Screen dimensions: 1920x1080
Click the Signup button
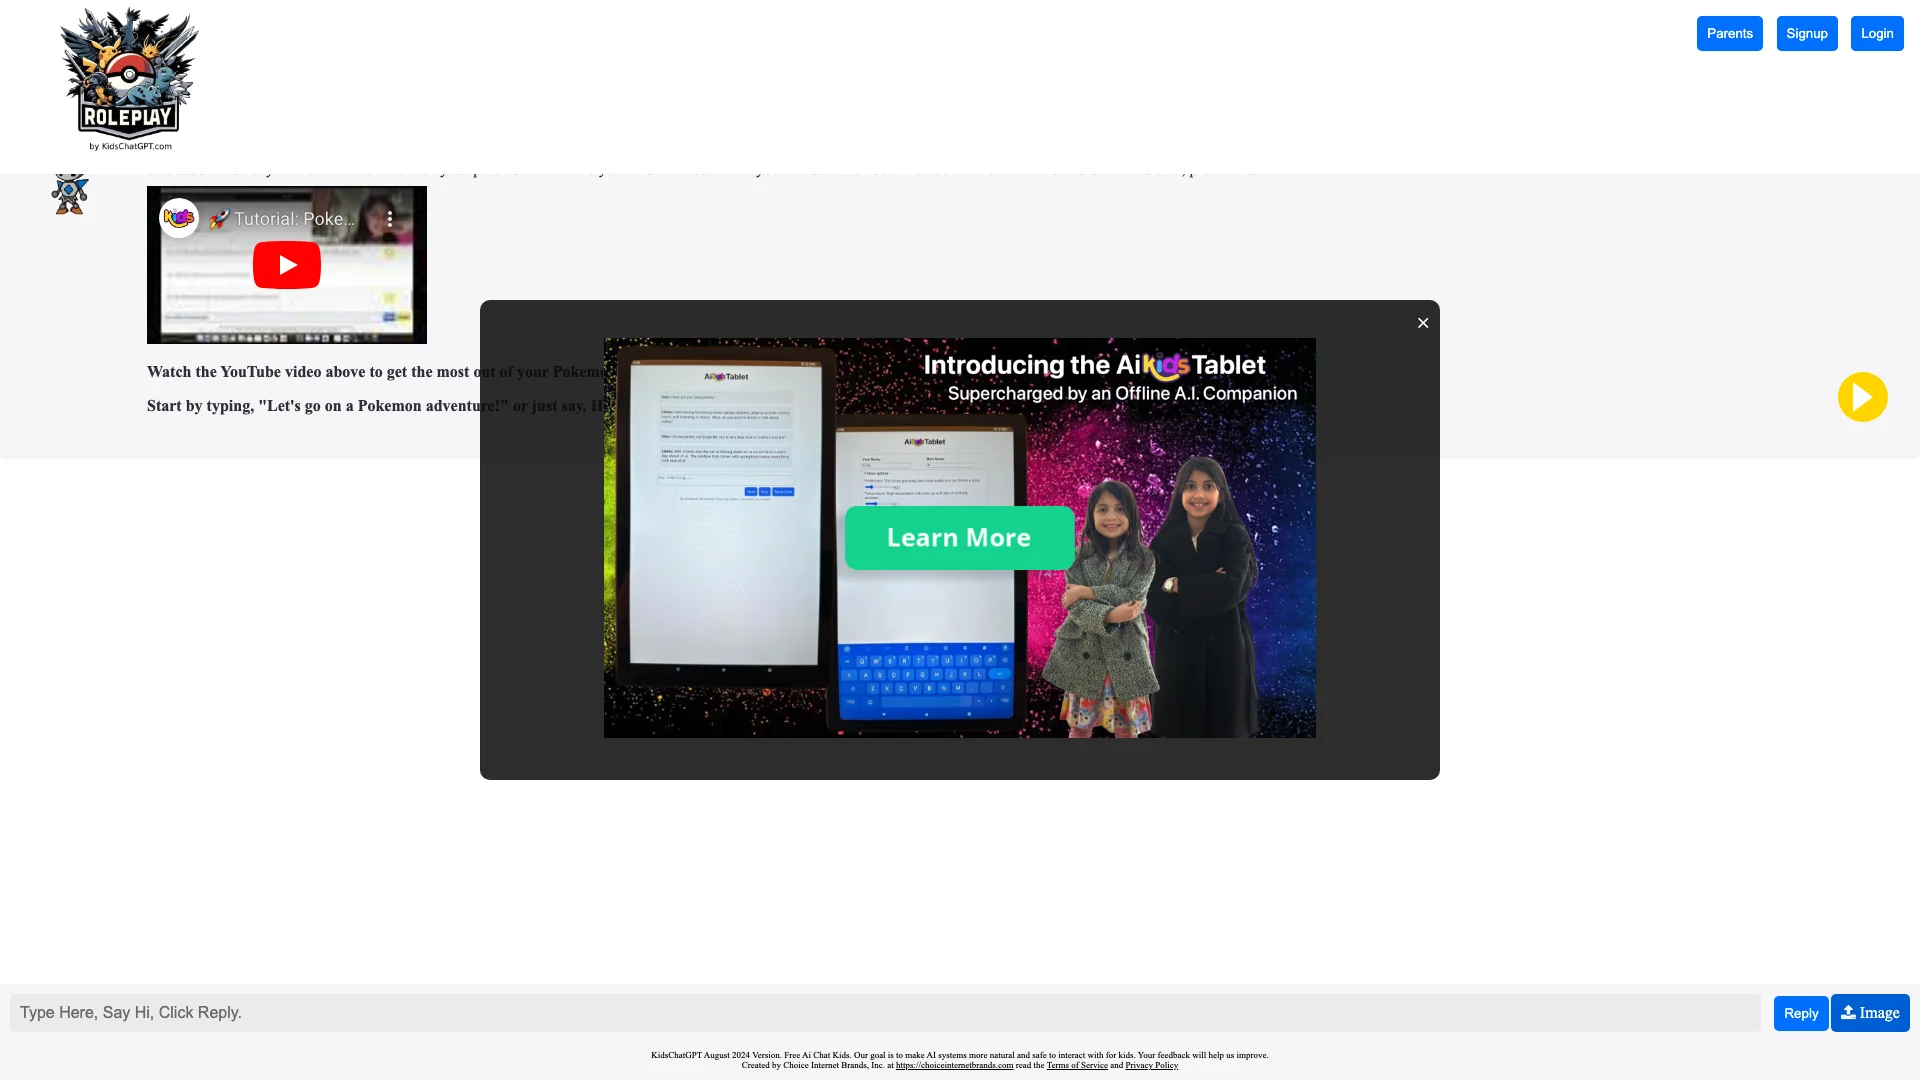pyautogui.click(x=1806, y=33)
